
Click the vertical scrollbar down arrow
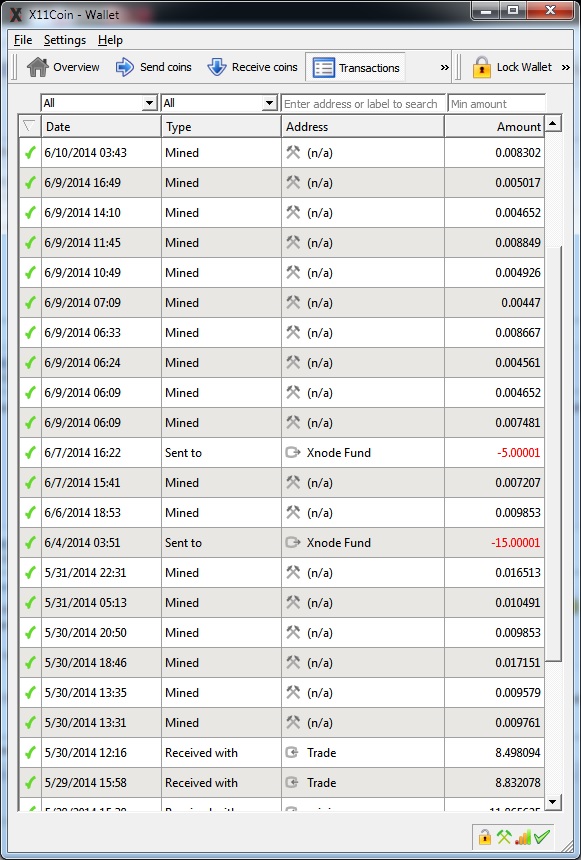click(553, 802)
